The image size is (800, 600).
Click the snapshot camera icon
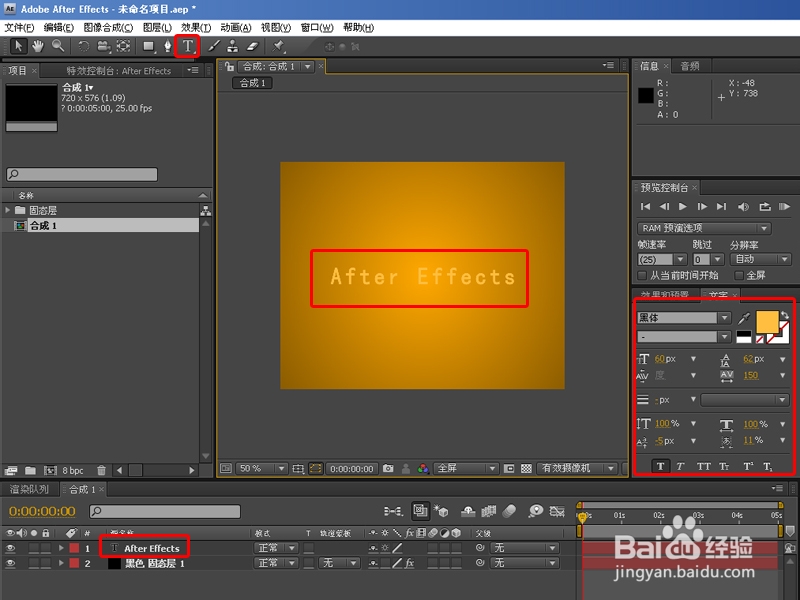click(388, 468)
